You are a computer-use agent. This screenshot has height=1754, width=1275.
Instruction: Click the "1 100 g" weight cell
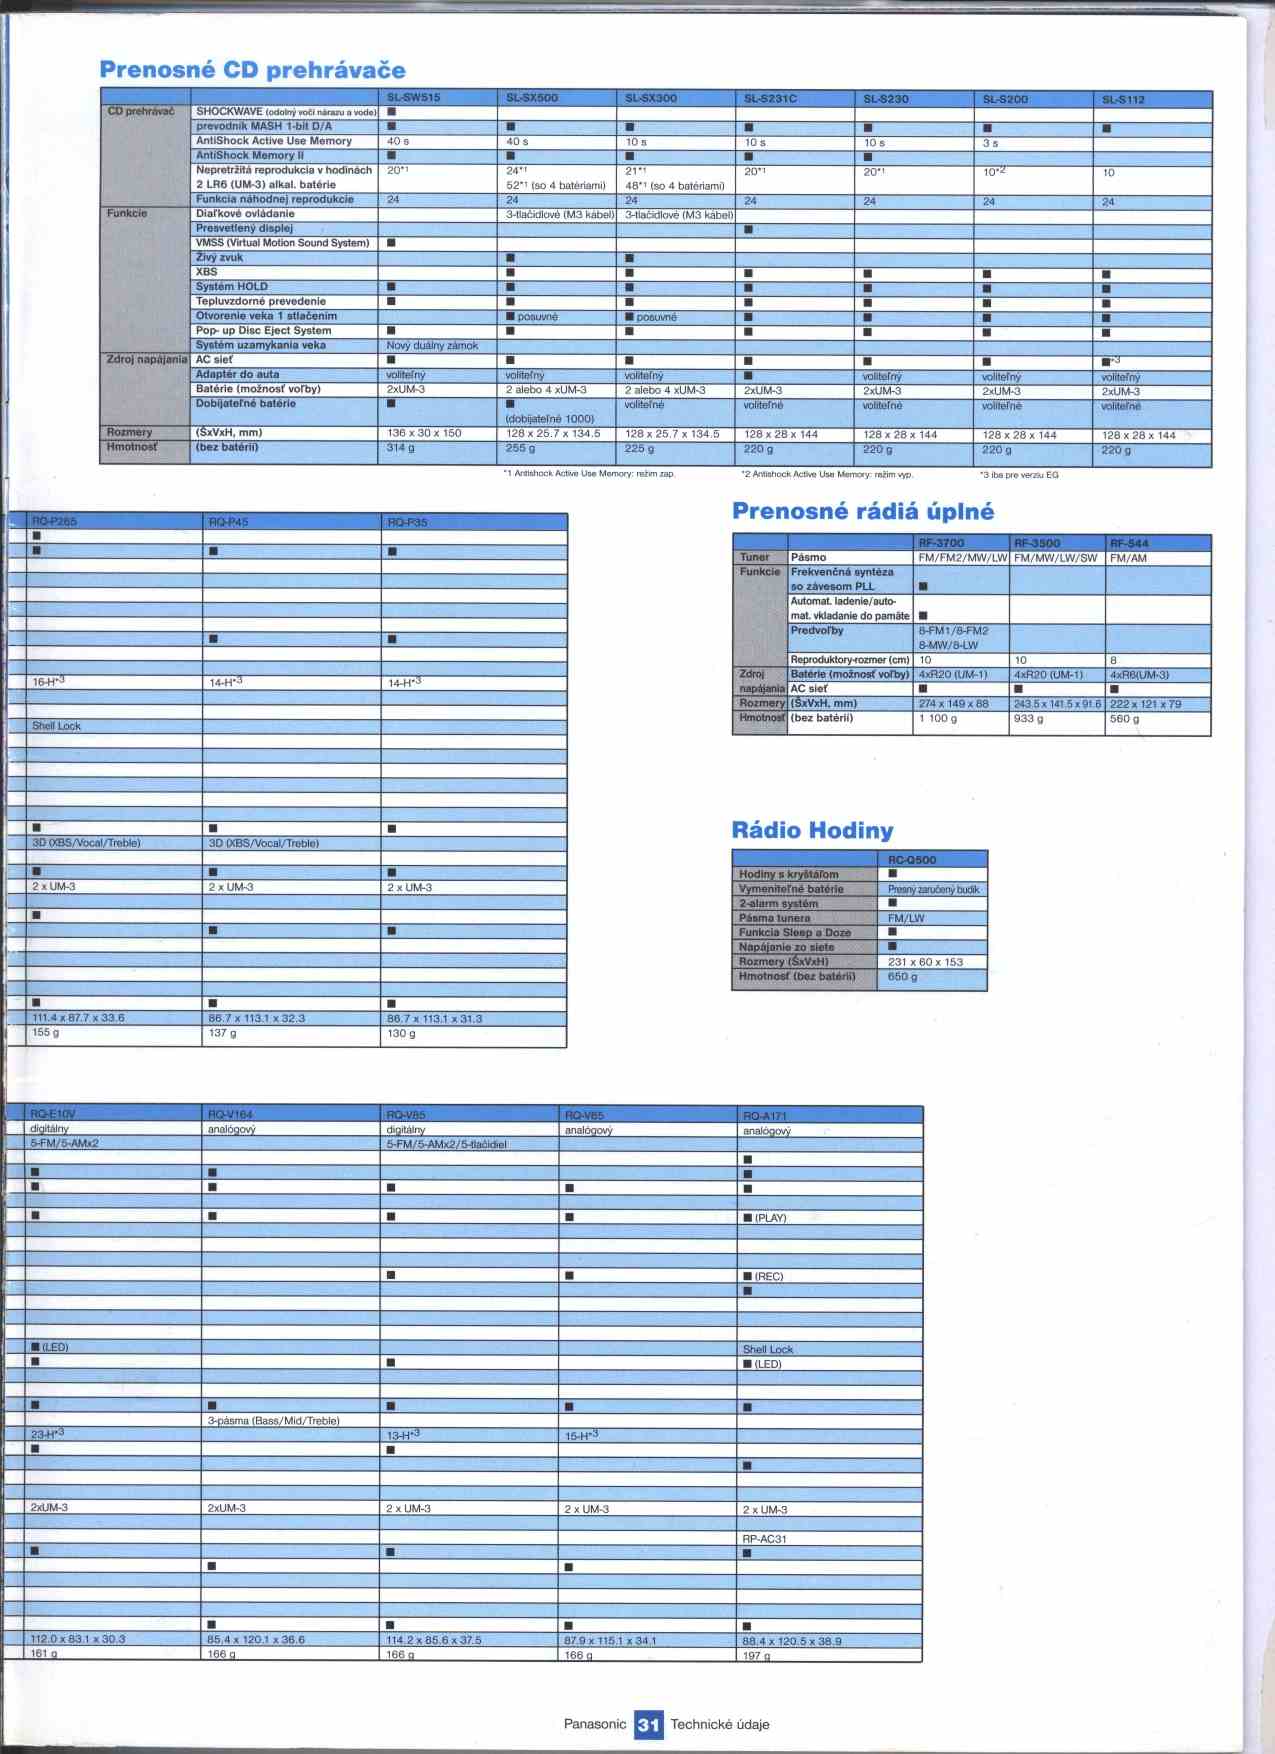pos(938,718)
